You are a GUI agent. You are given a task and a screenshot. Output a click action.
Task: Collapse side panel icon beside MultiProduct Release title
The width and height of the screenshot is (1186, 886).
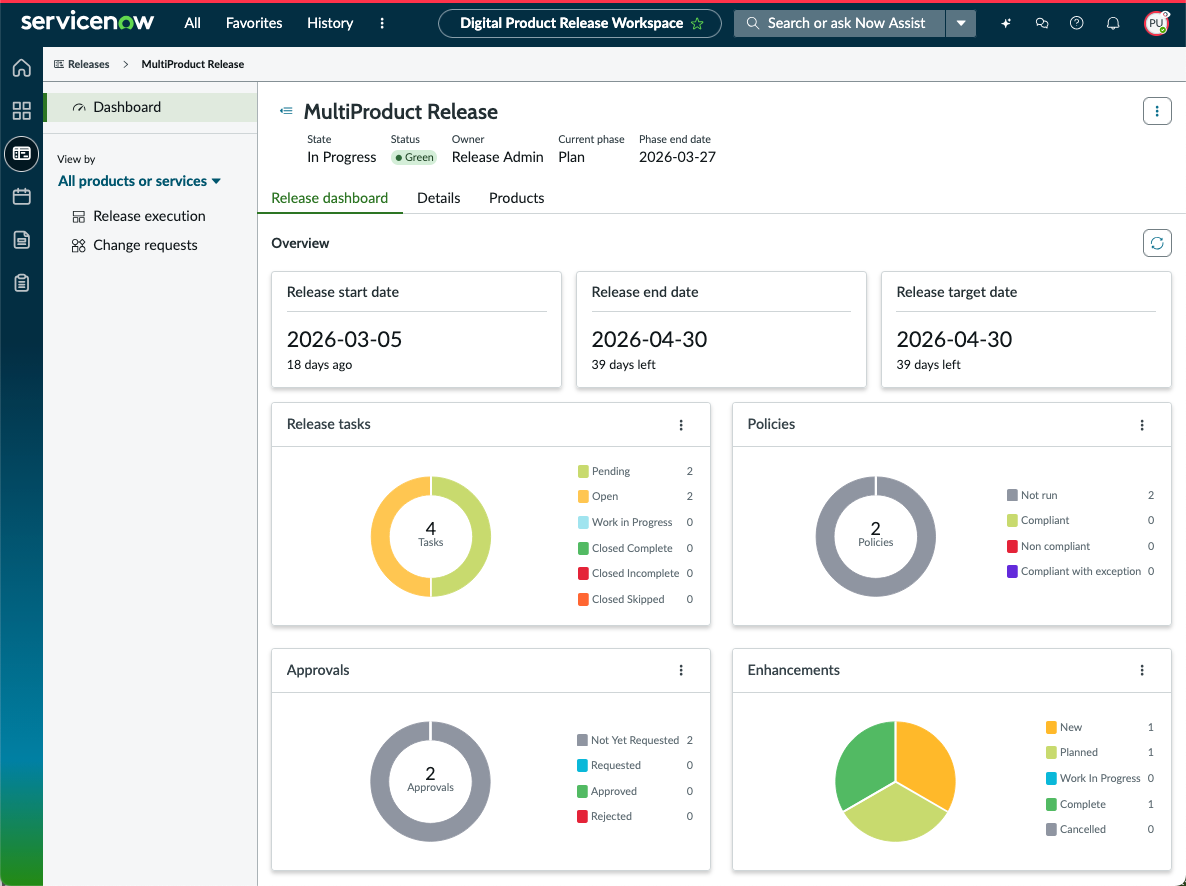[286, 111]
